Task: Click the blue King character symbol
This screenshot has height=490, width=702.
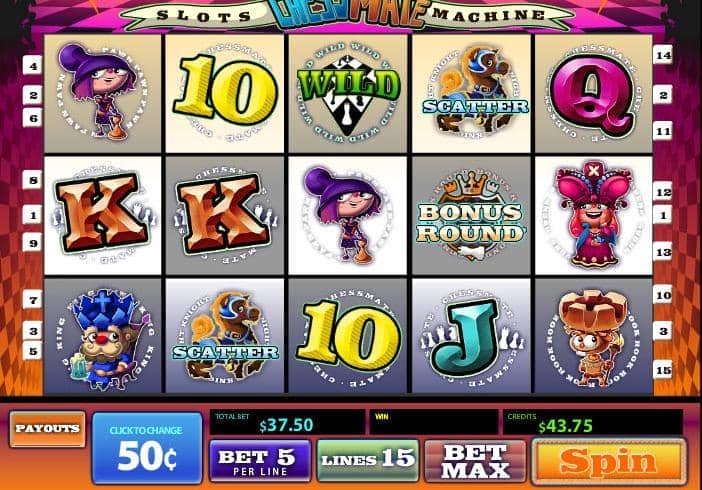Action: pos(103,336)
